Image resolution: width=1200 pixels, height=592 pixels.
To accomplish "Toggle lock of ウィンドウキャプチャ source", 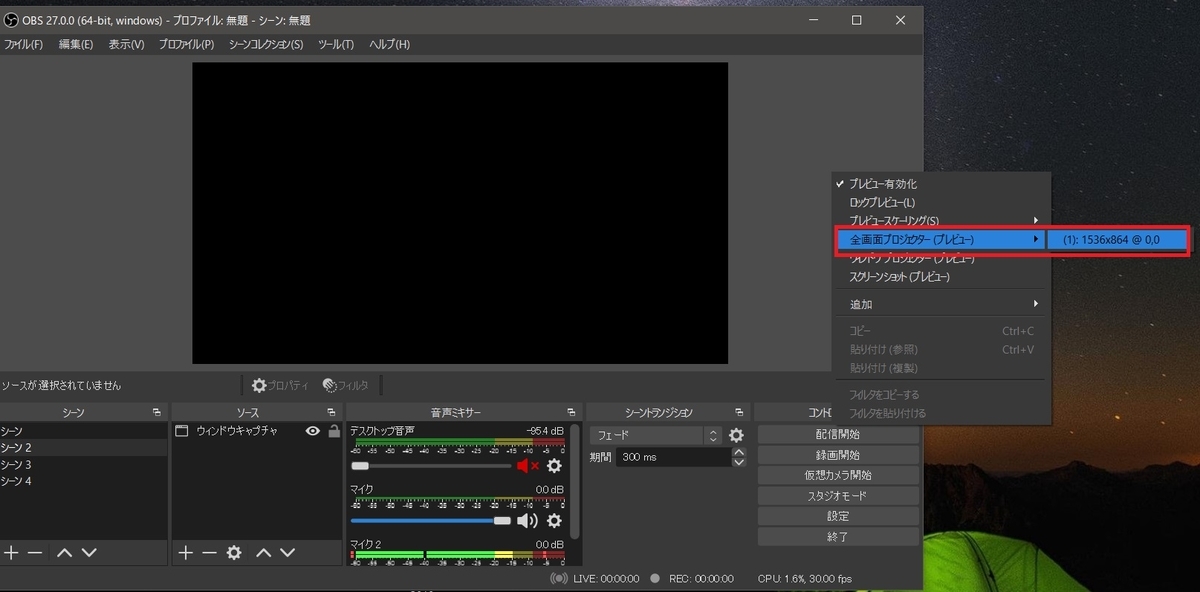I will pos(334,431).
